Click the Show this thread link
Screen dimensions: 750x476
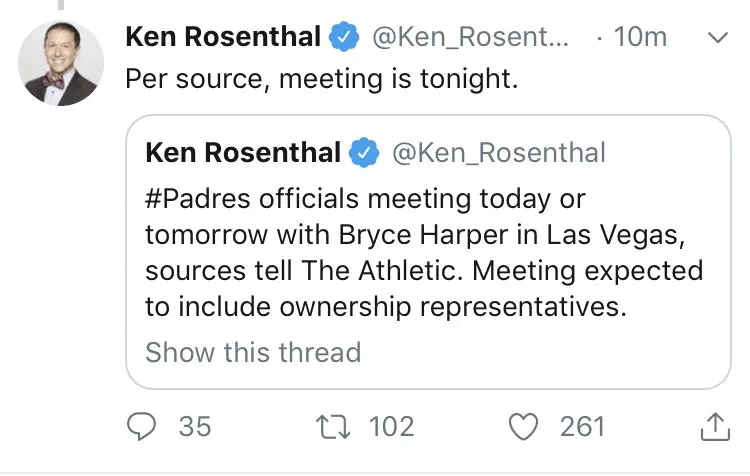(x=252, y=352)
